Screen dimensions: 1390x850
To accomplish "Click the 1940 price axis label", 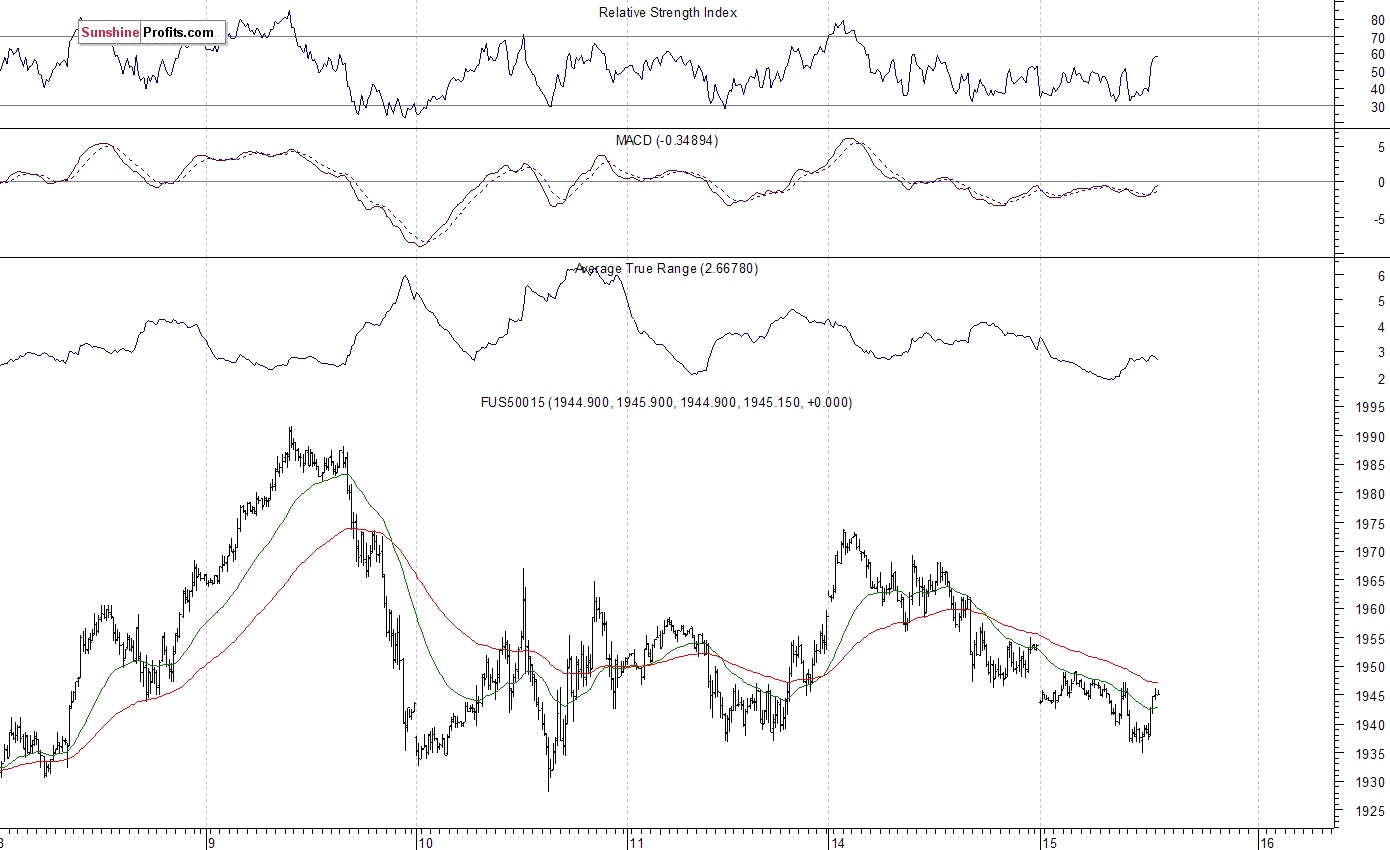I will point(1371,725).
